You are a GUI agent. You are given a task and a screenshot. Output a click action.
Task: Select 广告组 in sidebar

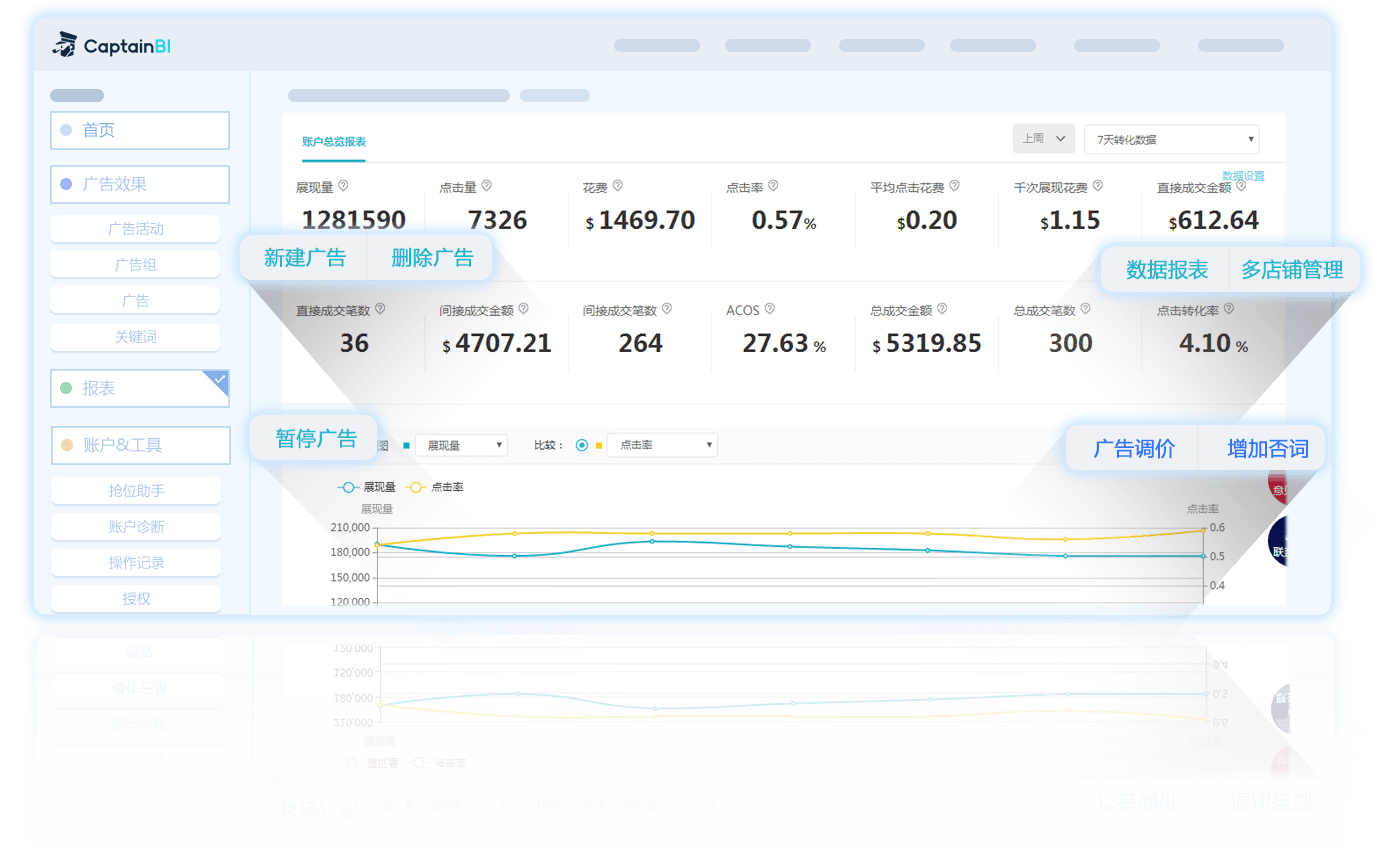click(x=135, y=265)
